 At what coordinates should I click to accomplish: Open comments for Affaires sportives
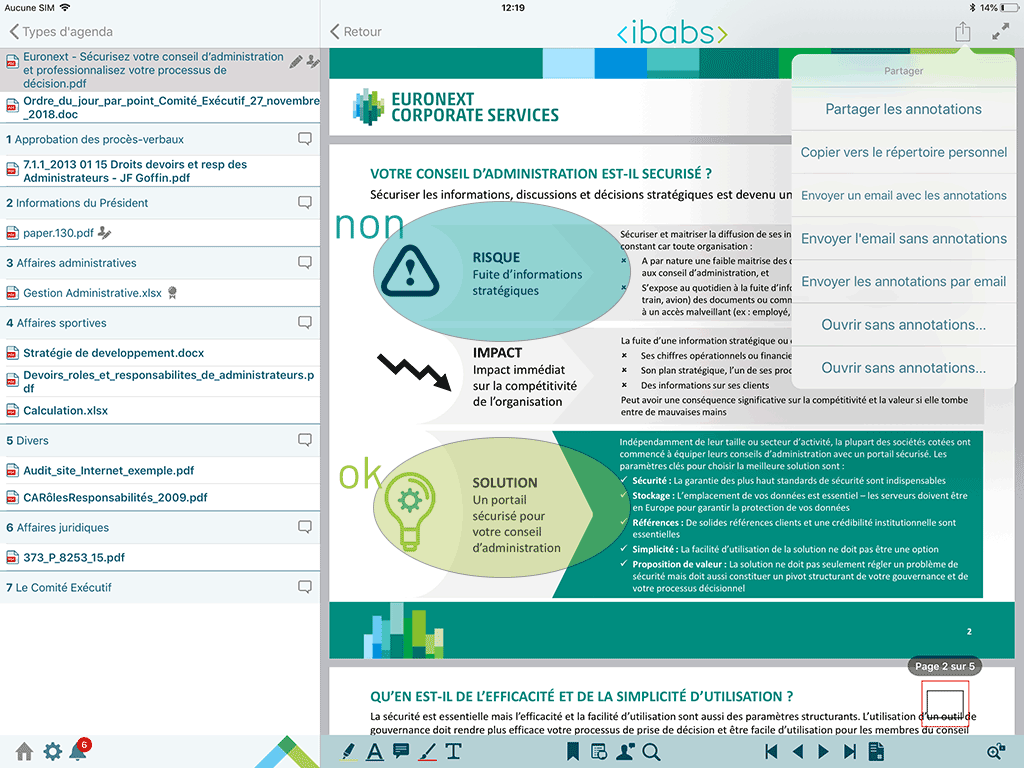(x=304, y=322)
